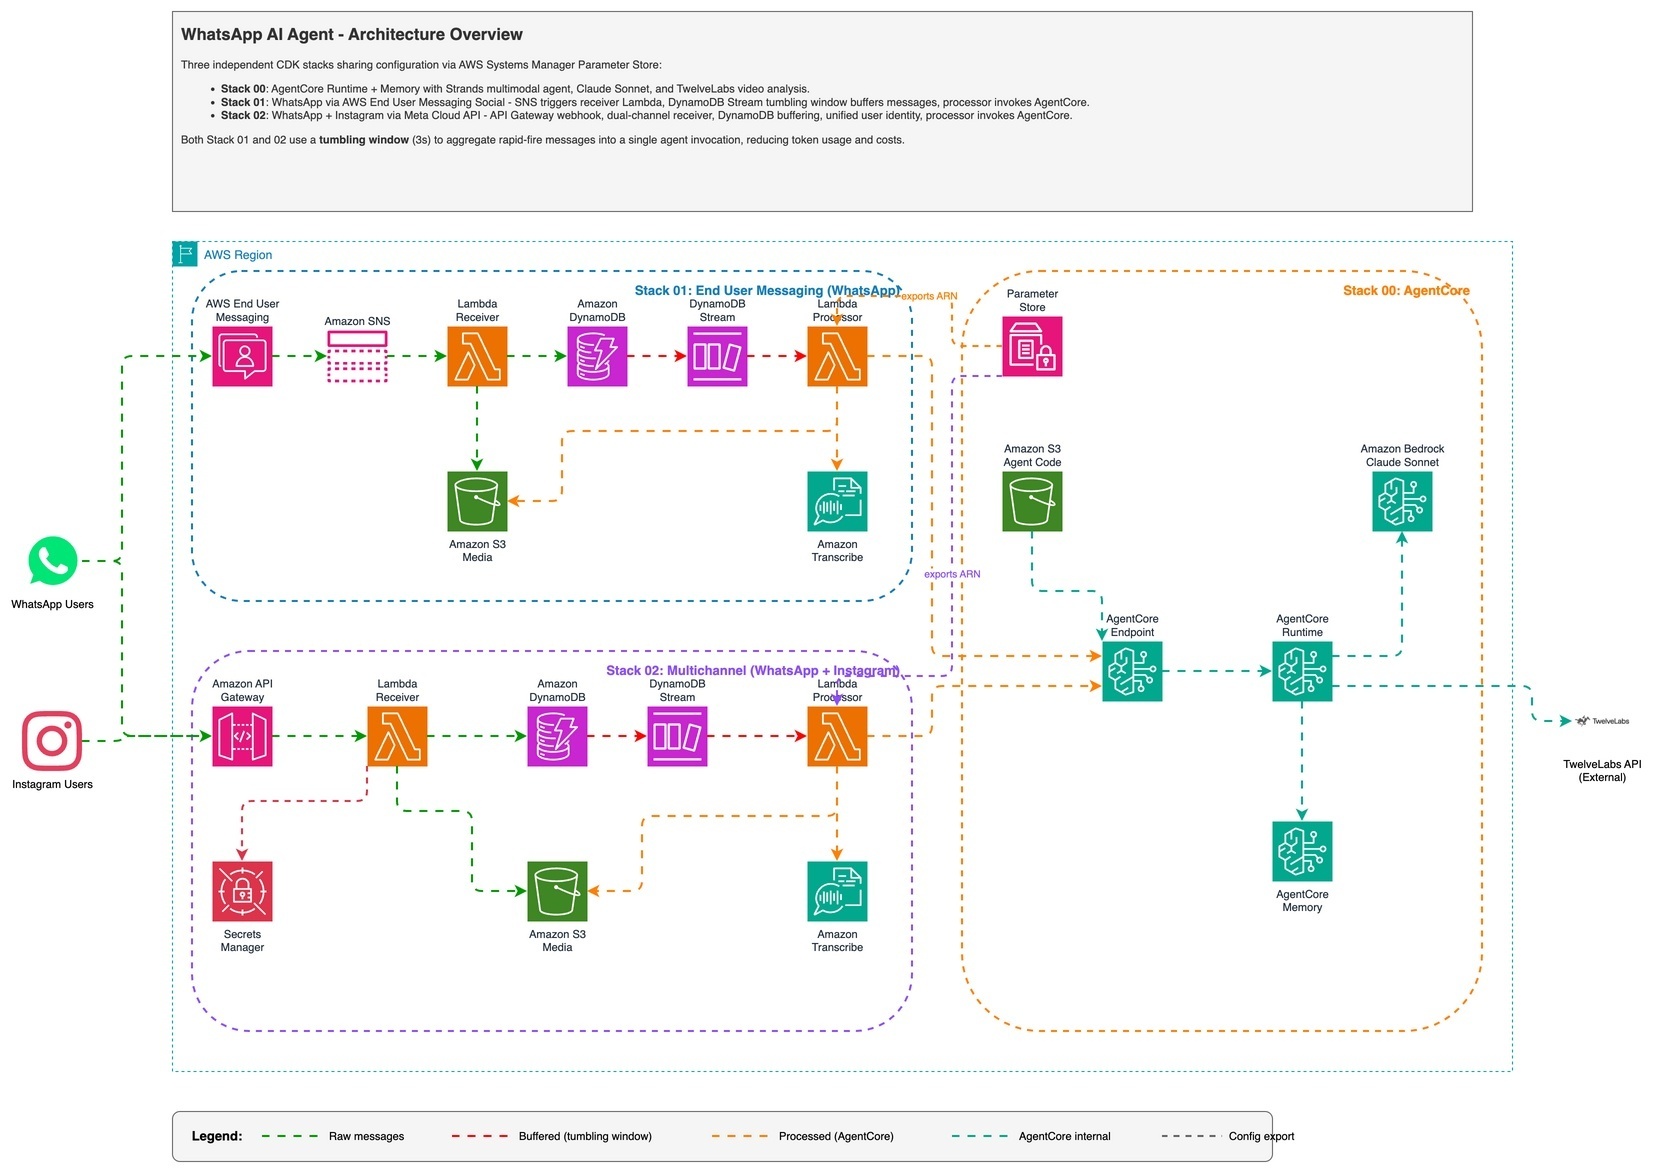Select the Amazon SNS icon

coord(357,356)
